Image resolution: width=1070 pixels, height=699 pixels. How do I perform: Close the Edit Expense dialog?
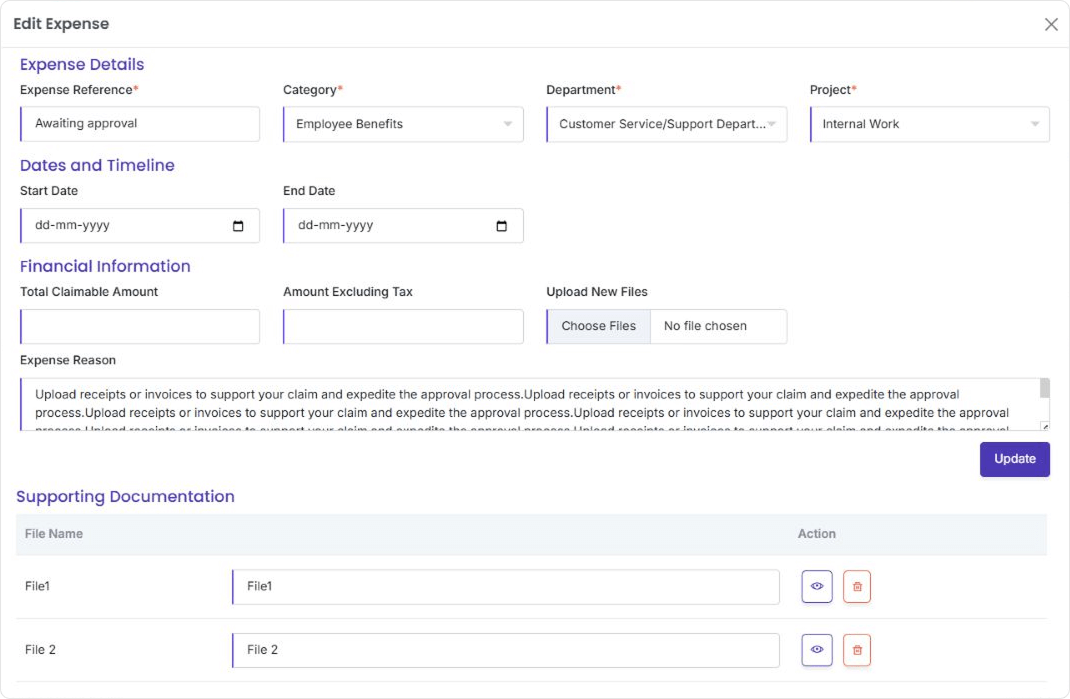[1051, 24]
